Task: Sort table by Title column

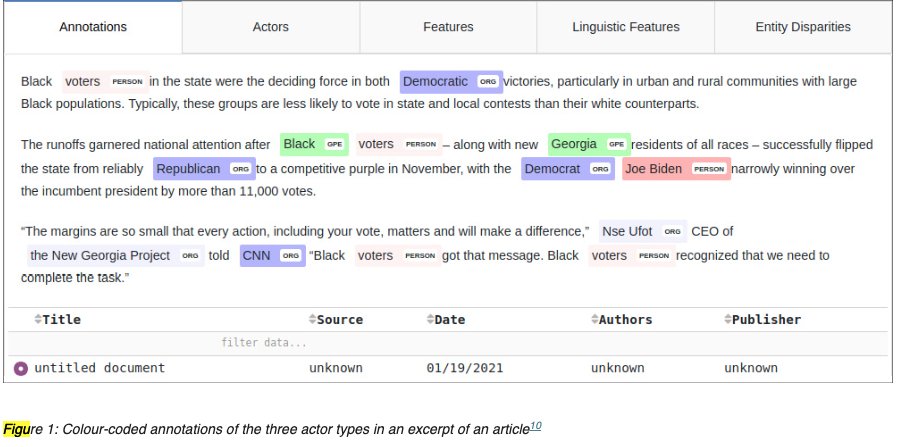Action: click(38, 319)
